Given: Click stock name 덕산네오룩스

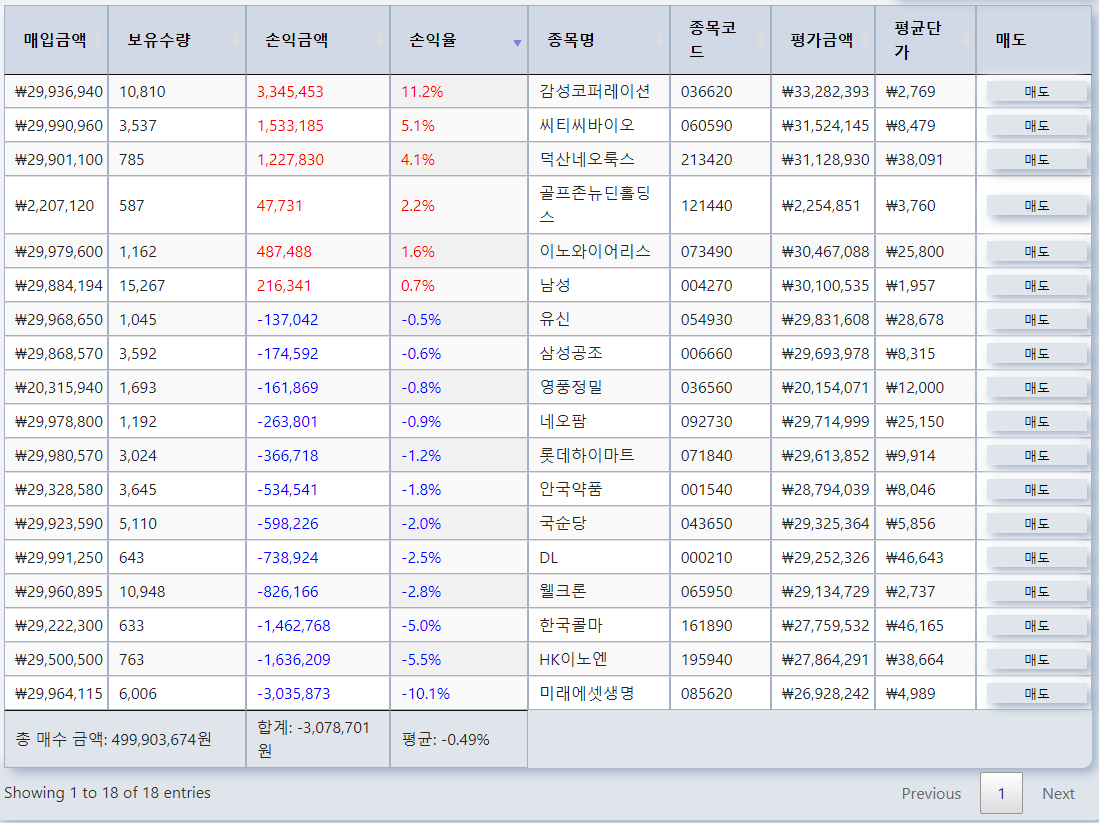Looking at the screenshot, I should 587,159.
